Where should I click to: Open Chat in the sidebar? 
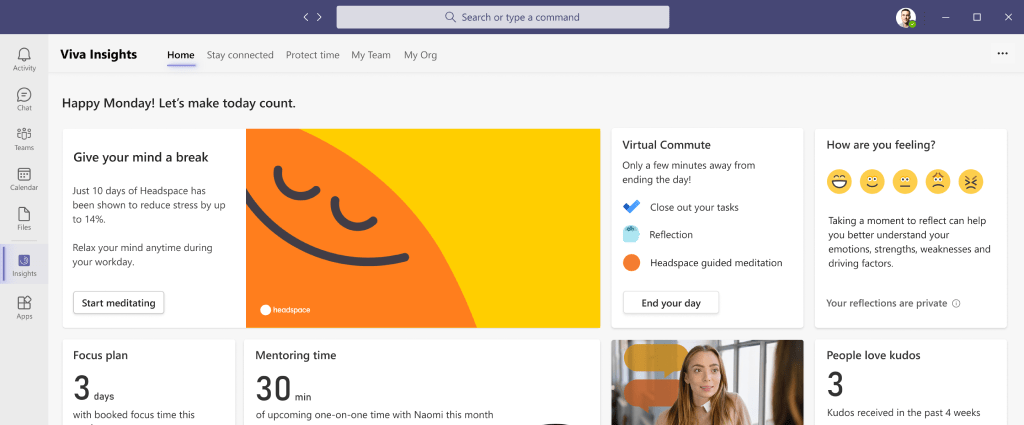coord(24,99)
